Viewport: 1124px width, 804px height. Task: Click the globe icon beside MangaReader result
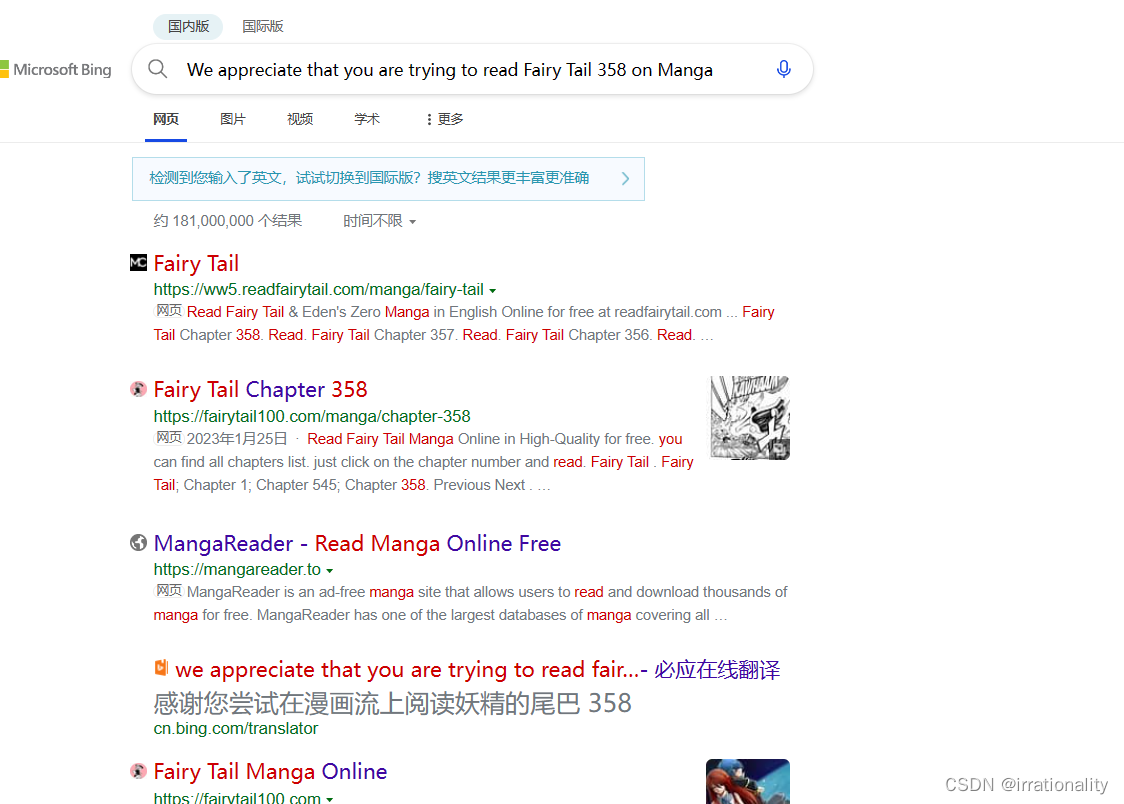point(138,542)
